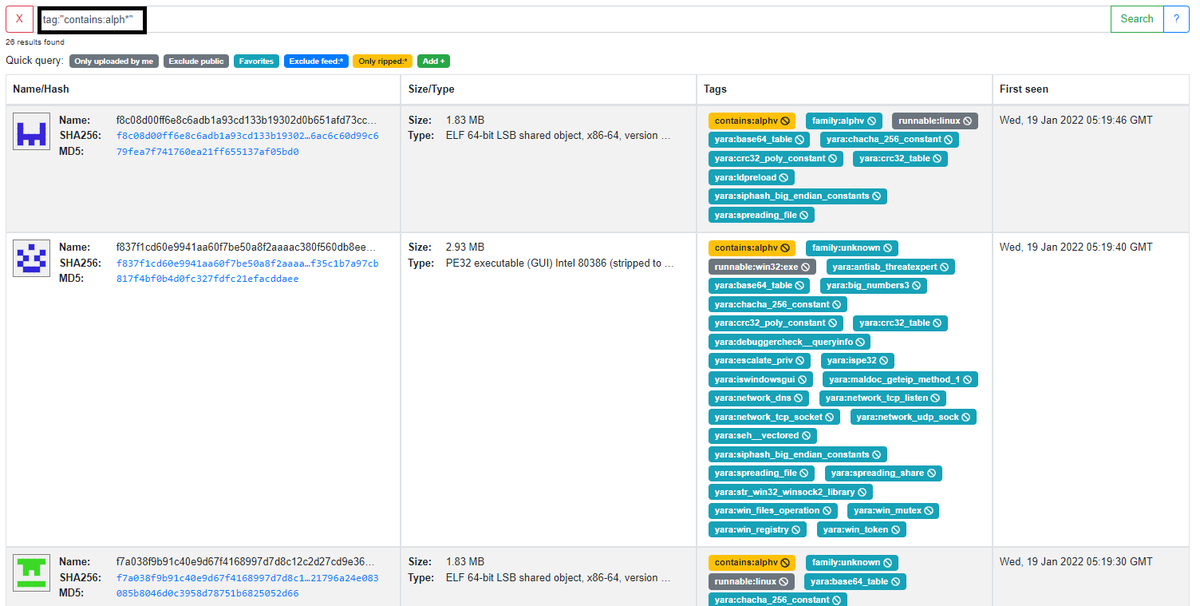
Task: Filter by yara:spreading_share tag label
Action: 877,473
